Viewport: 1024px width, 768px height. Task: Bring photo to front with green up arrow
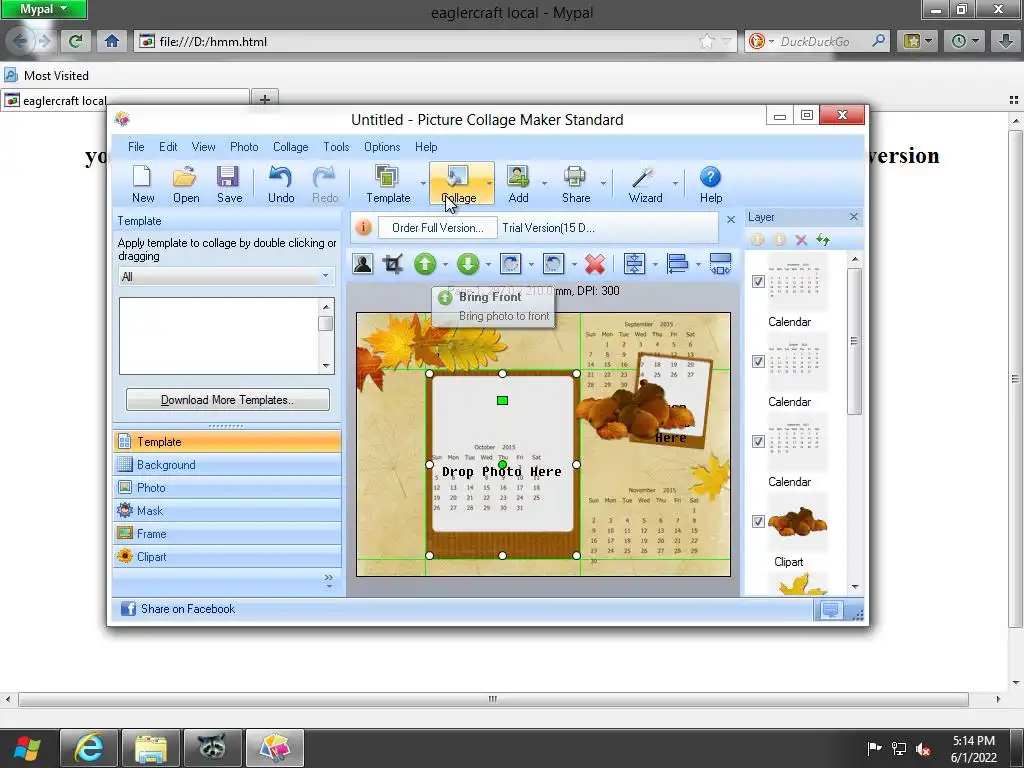(424, 264)
